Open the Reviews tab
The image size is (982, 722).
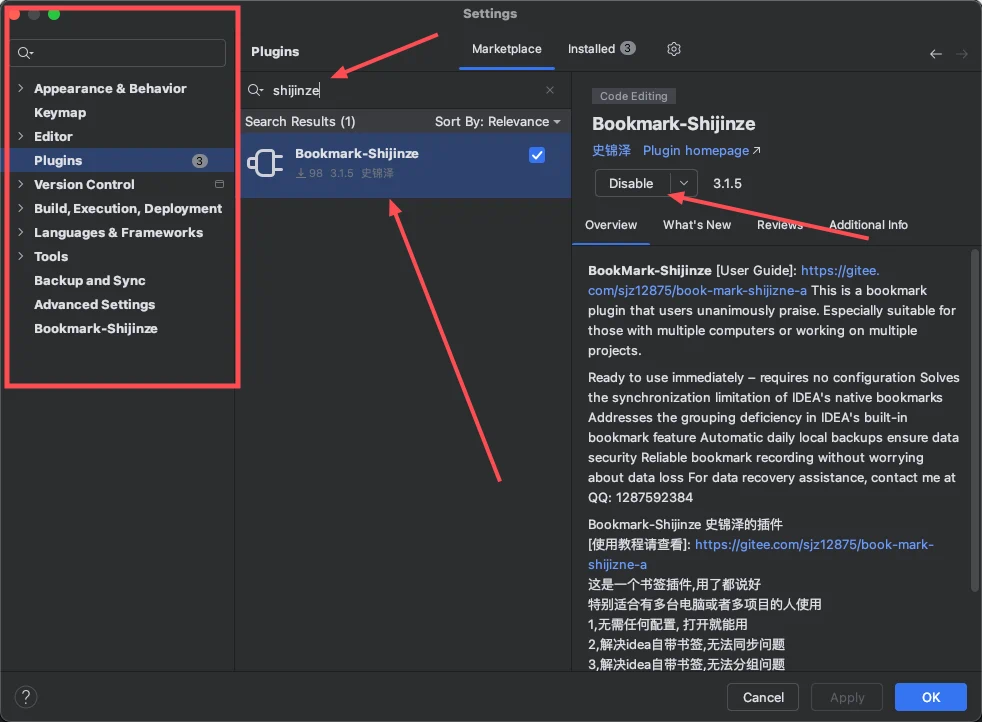pyautogui.click(x=780, y=225)
